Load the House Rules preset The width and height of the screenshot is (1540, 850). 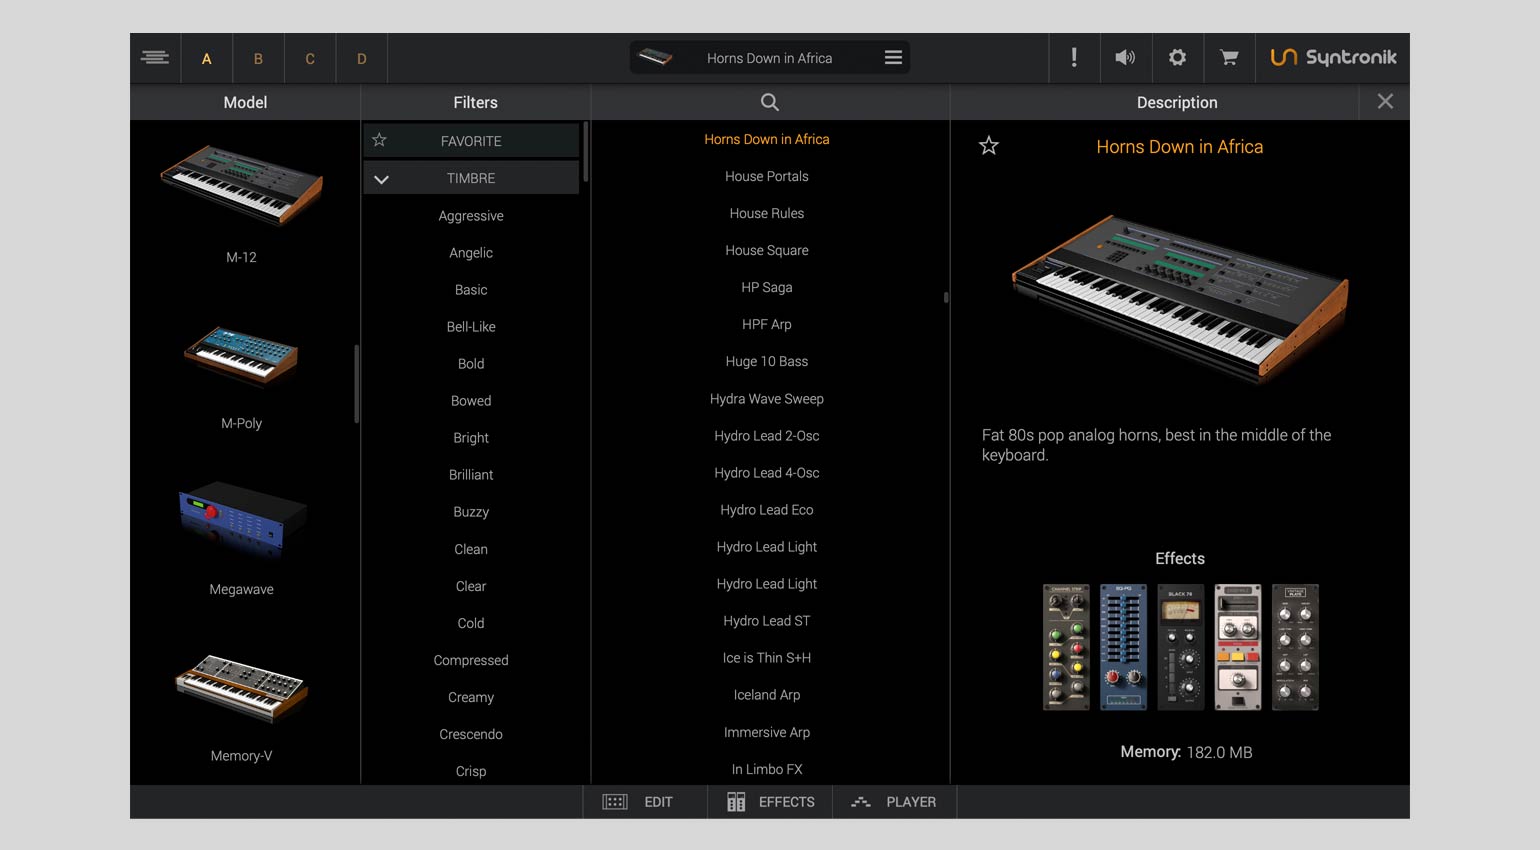tap(767, 213)
